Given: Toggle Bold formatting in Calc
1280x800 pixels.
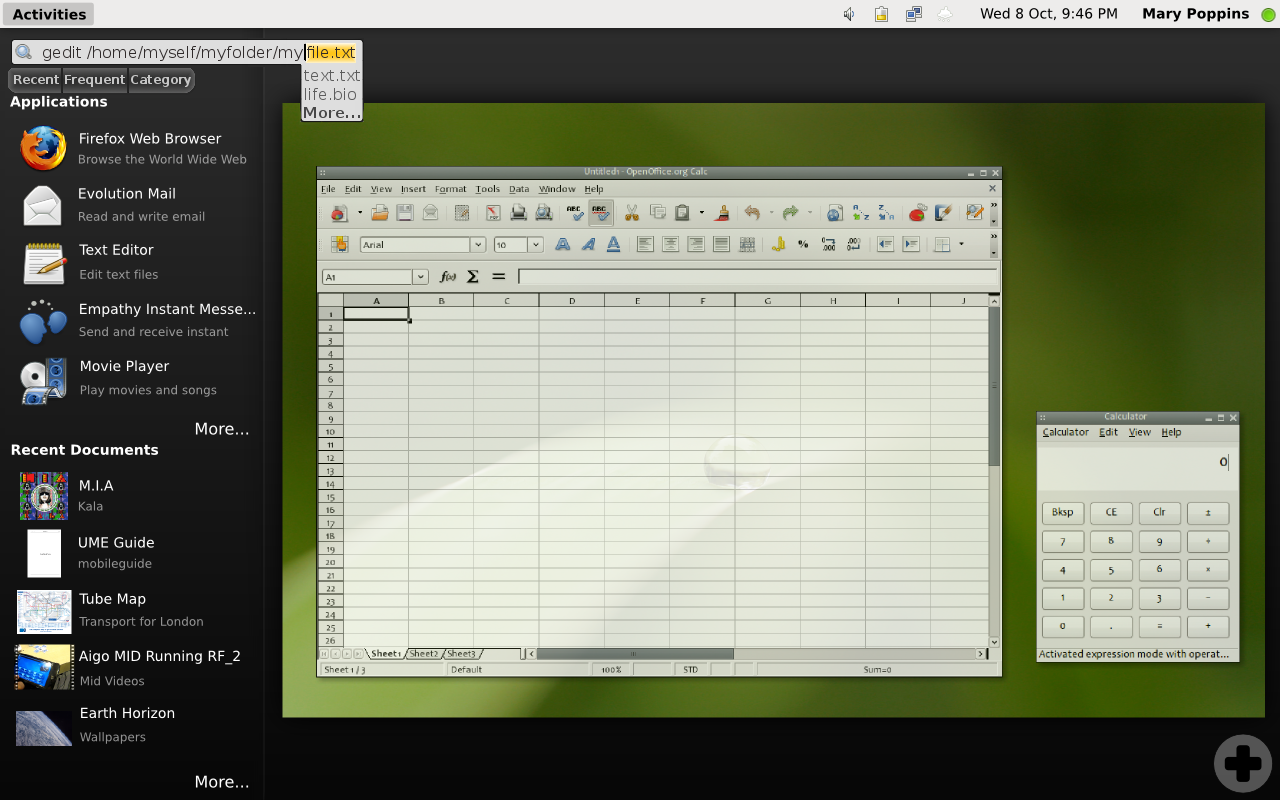Looking at the screenshot, I should tap(563, 244).
